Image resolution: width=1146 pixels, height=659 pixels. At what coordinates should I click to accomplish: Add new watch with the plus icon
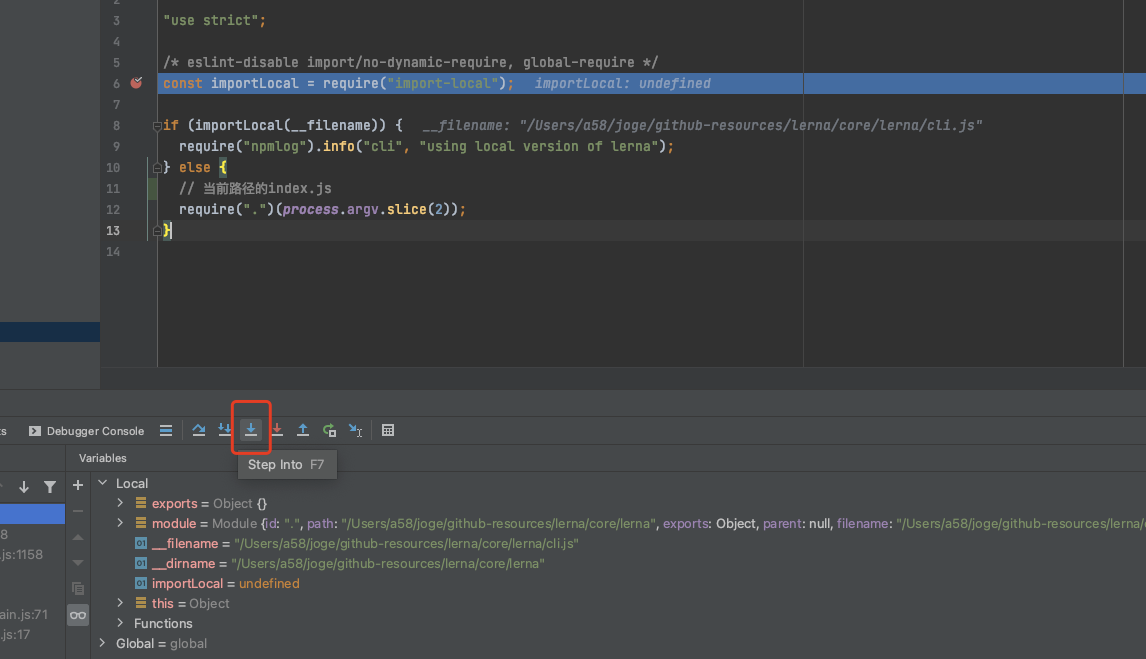78,485
